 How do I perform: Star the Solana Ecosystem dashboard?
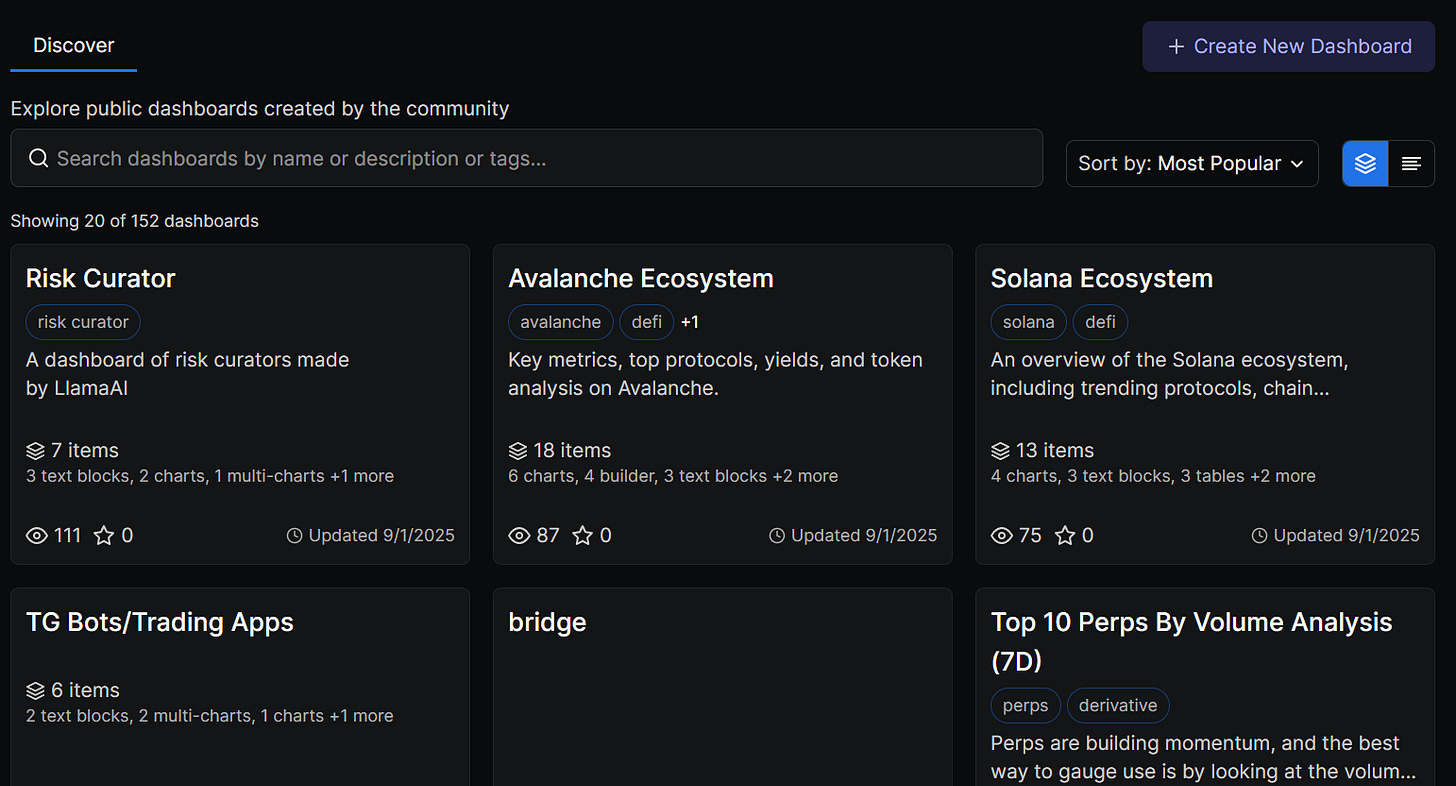coord(1065,536)
